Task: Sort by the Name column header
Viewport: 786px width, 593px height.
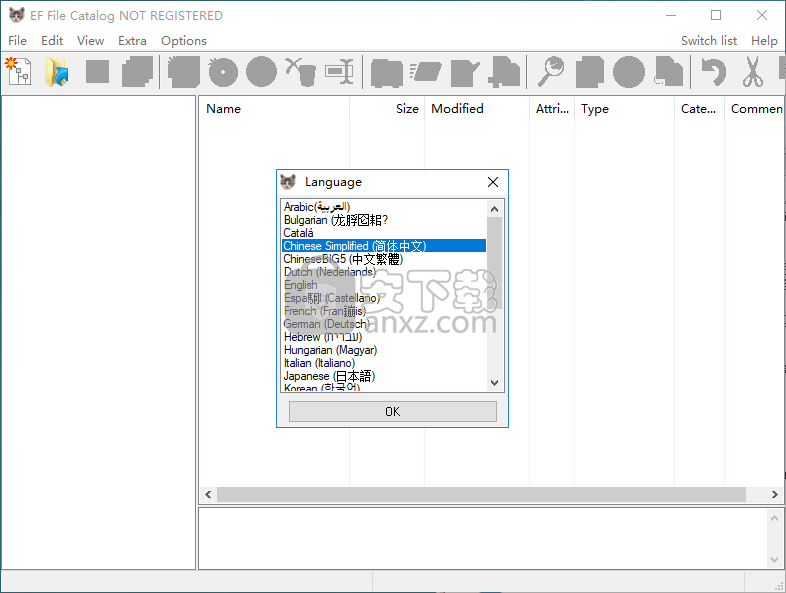Action: (274, 109)
